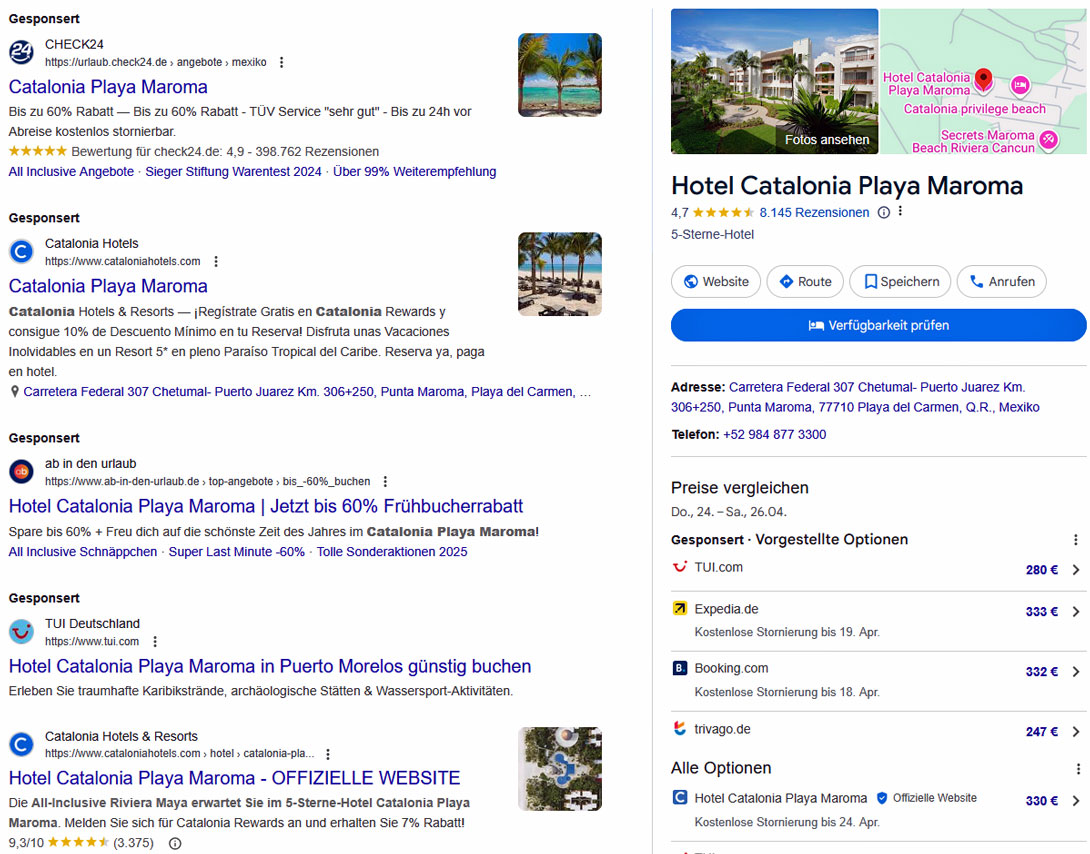Expand the TUI.com 280 € price option
Image resolution: width=1090 pixels, height=854 pixels.
[x=1078, y=569]
